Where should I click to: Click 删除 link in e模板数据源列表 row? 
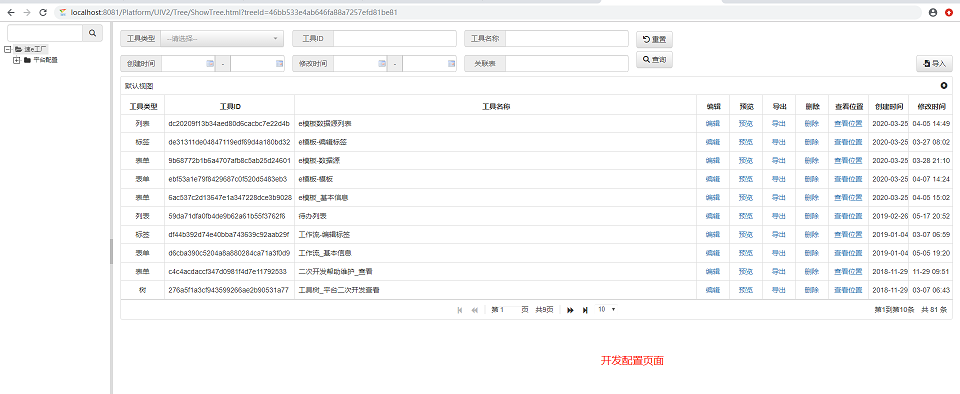click(x=812, y=124)
